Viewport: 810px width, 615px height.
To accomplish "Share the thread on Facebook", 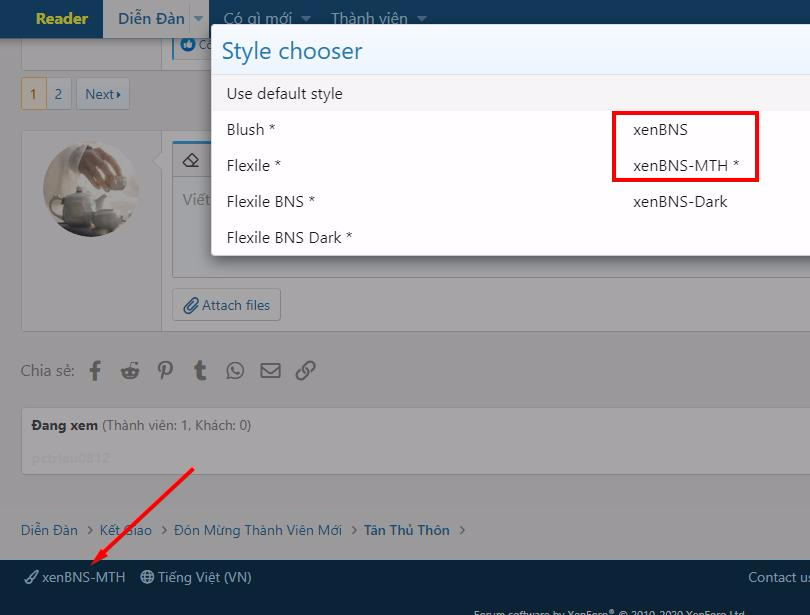I will [x=95, y=371].
